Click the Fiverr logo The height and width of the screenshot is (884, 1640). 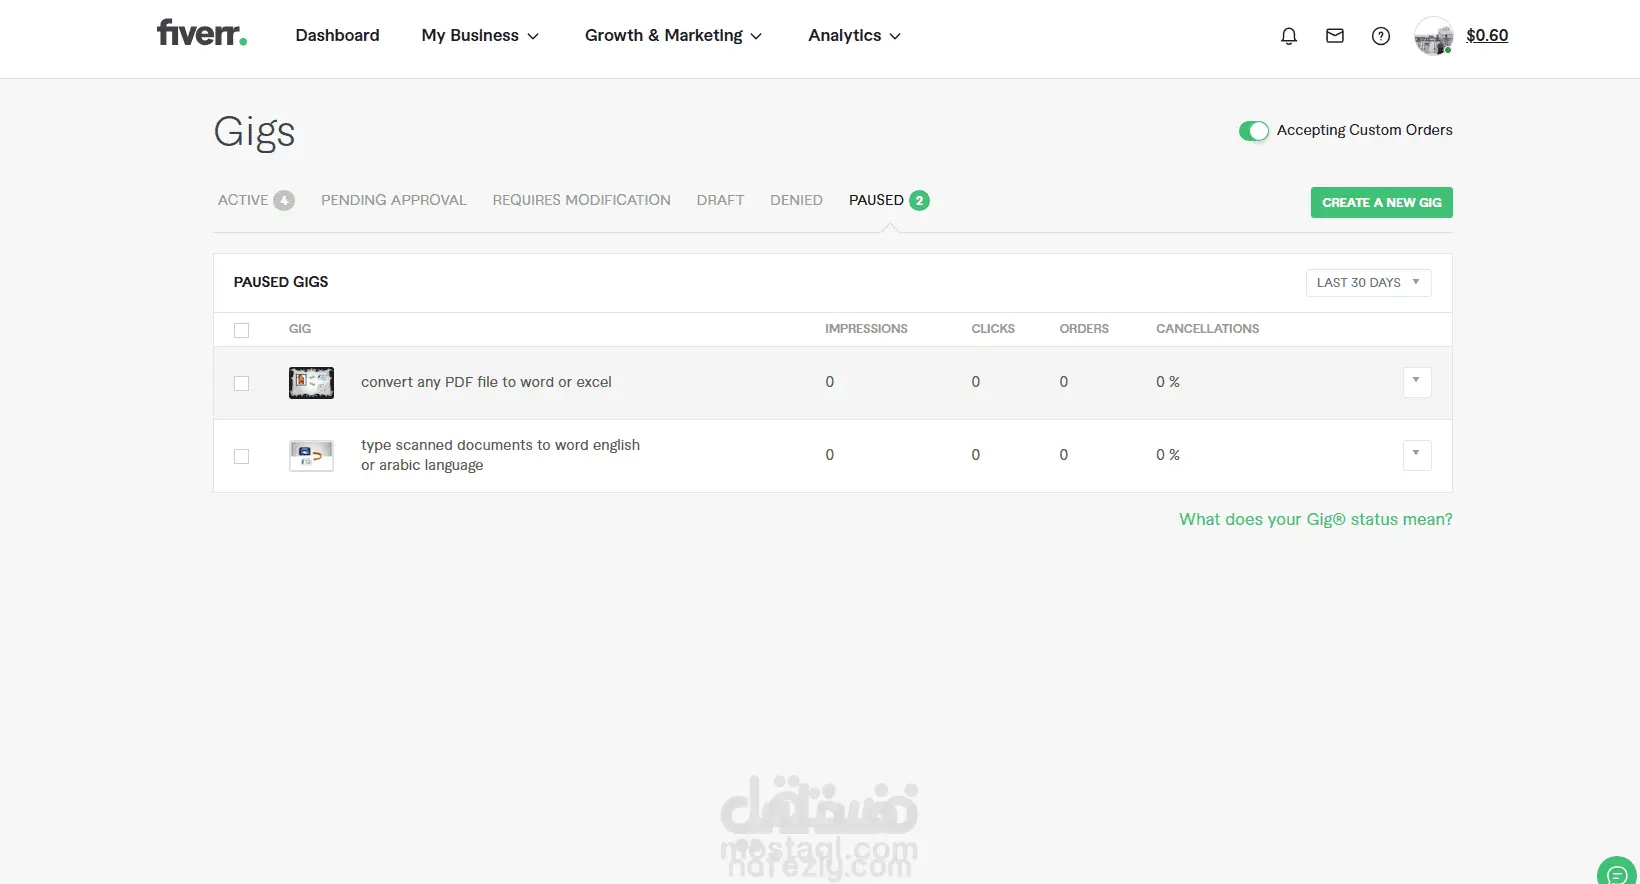201,34
